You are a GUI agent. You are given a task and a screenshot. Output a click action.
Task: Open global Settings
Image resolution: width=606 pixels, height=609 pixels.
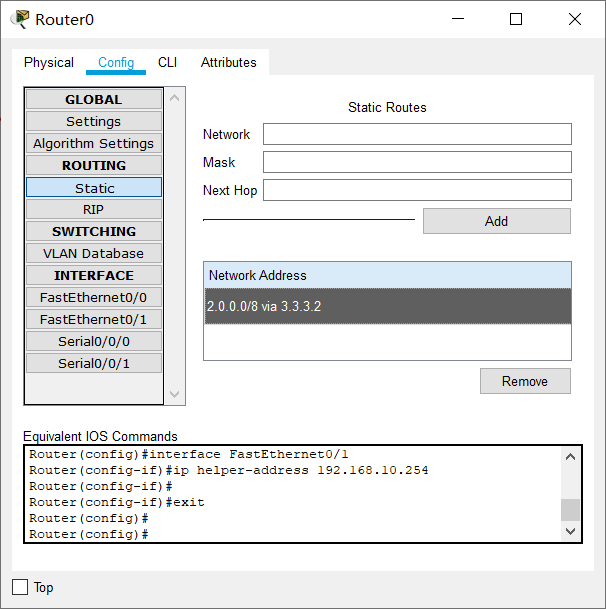click(94, 122)
